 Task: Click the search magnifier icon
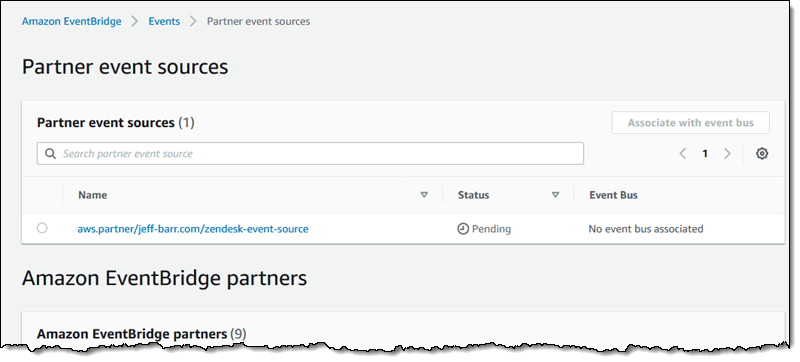pos(51,153)
